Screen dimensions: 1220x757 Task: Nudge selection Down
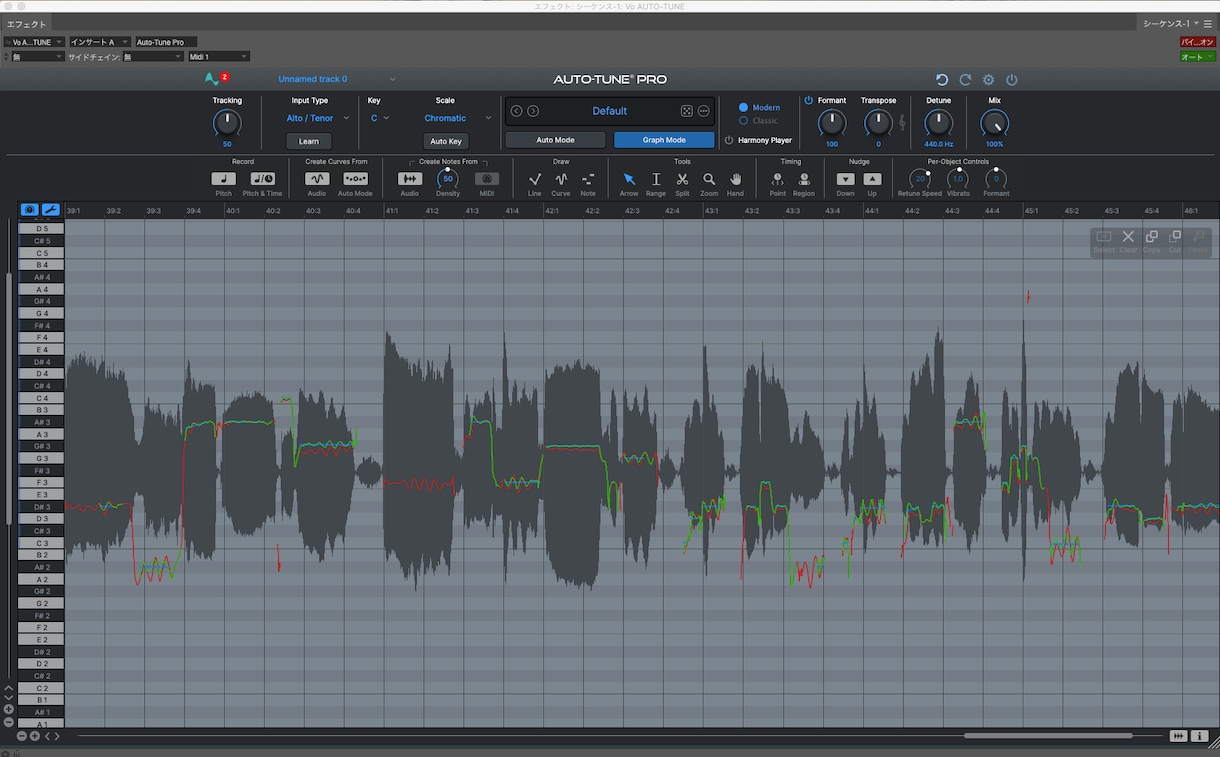click(x=846, y=179)
